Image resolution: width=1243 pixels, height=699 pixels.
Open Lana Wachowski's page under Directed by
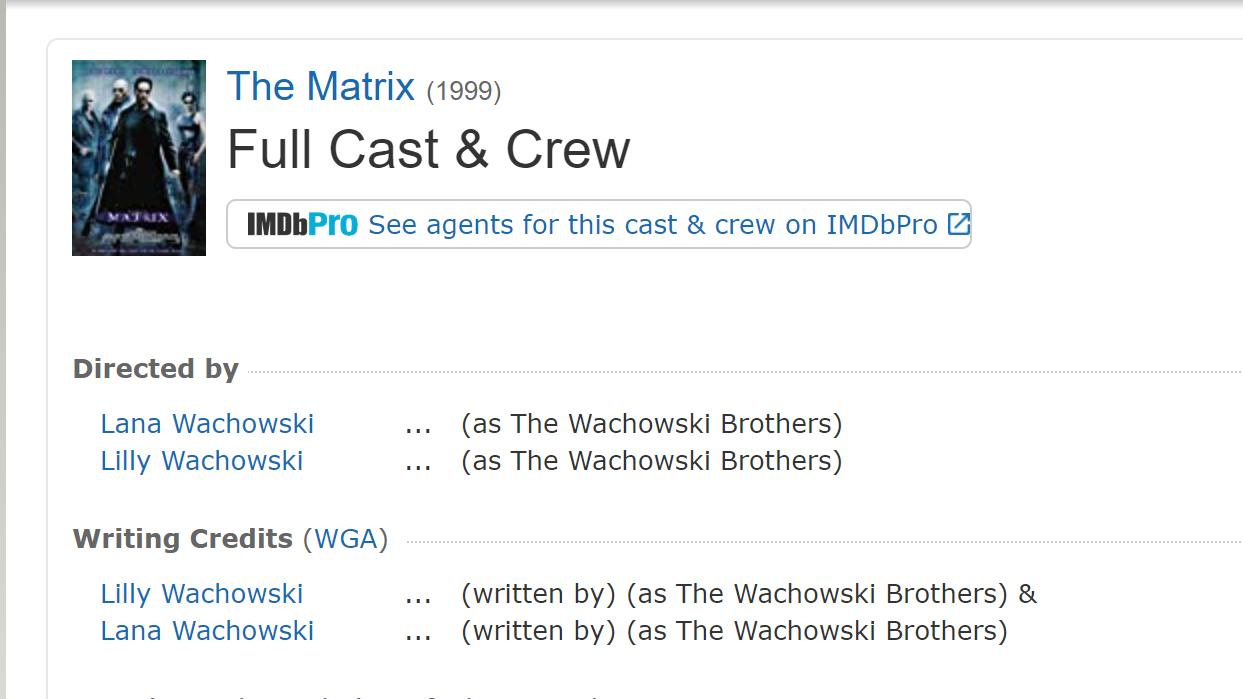[206, 424]
